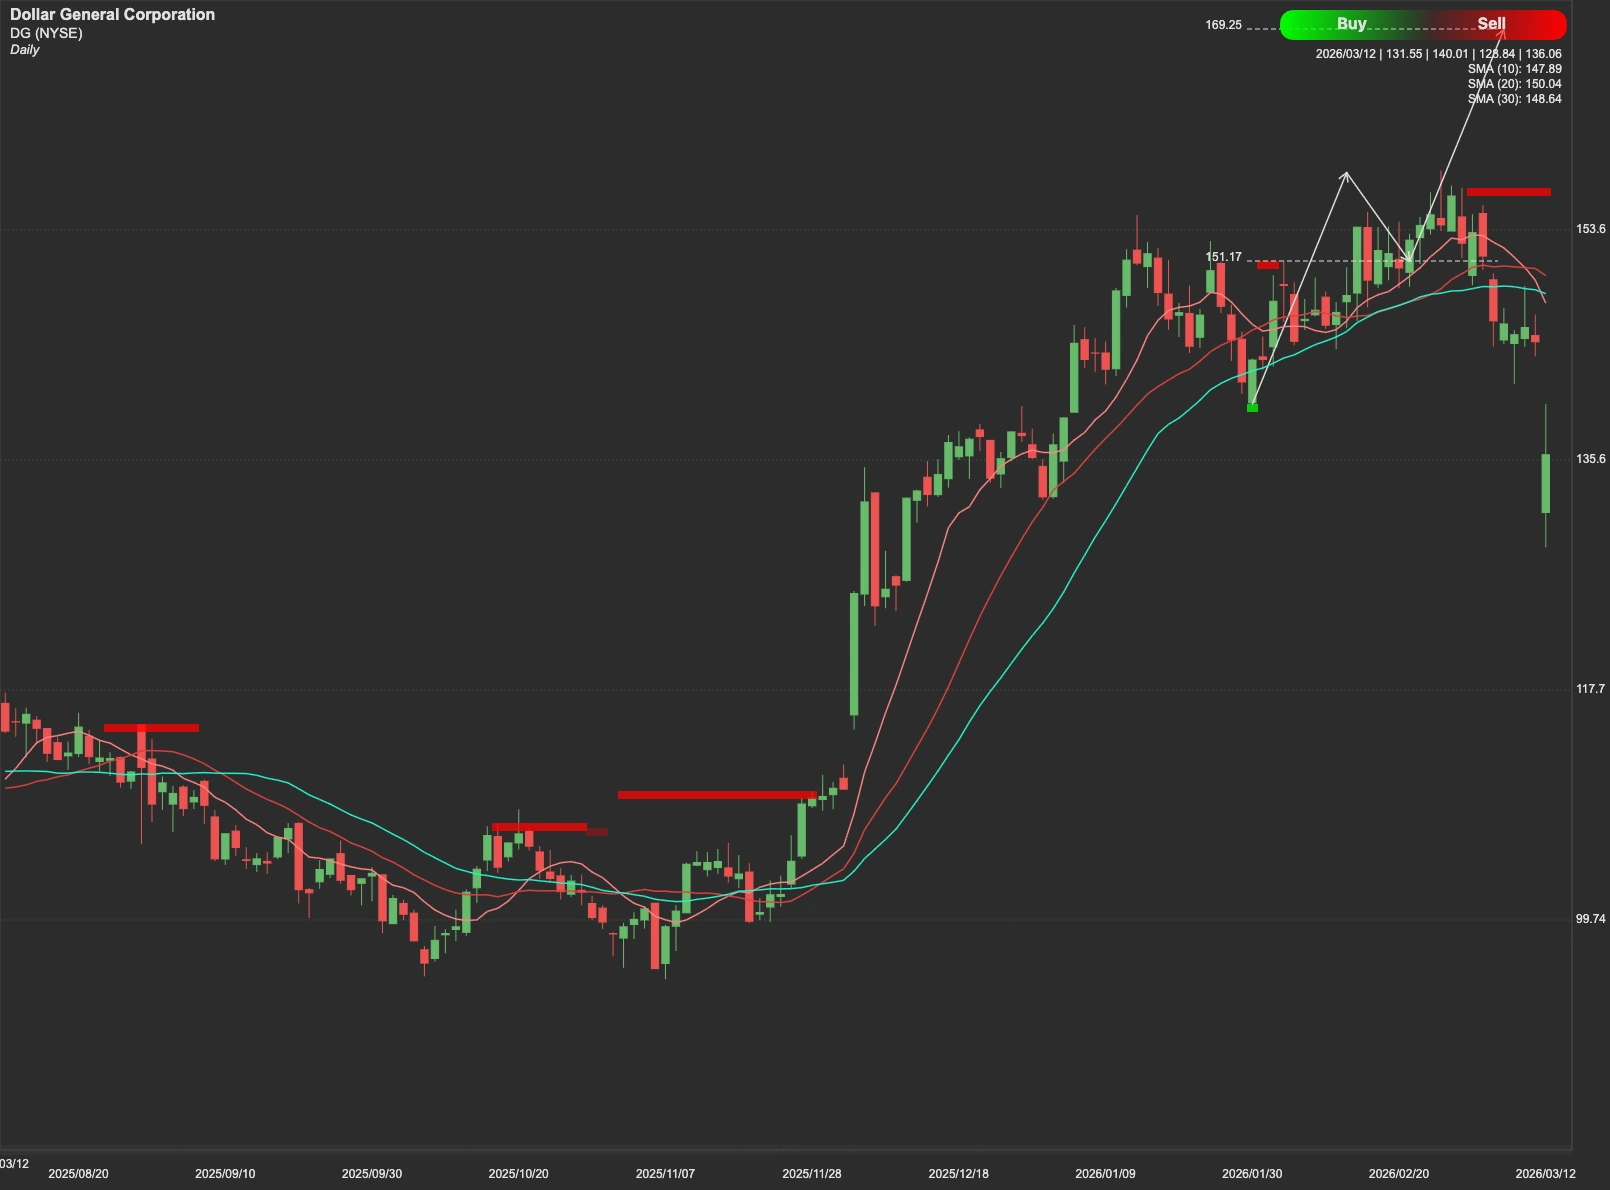
Task: Click the DG (NYSE) ticker label
Action: coord(46,33)
